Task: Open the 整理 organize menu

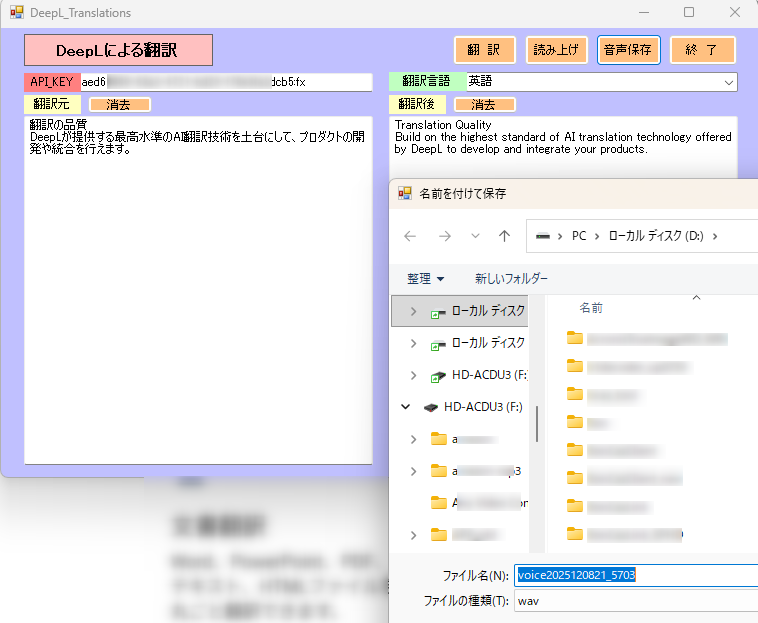Action: tap(425, 278)
